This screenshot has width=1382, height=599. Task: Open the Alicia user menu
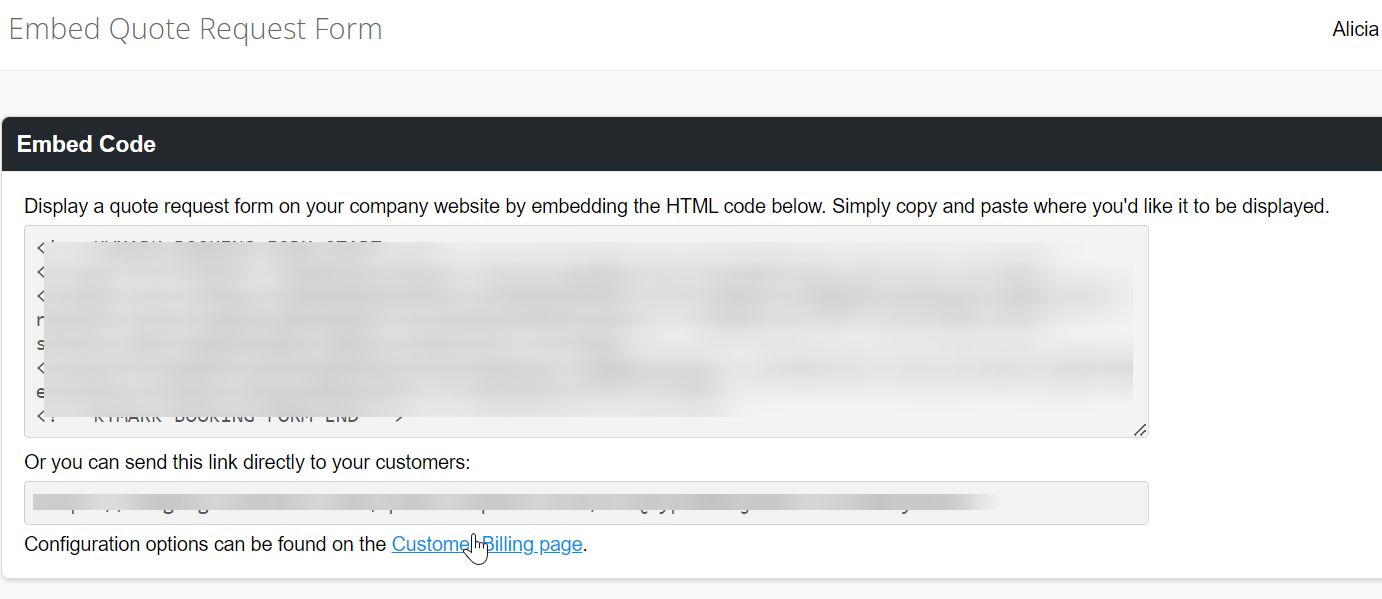[x=1356, y=30]
